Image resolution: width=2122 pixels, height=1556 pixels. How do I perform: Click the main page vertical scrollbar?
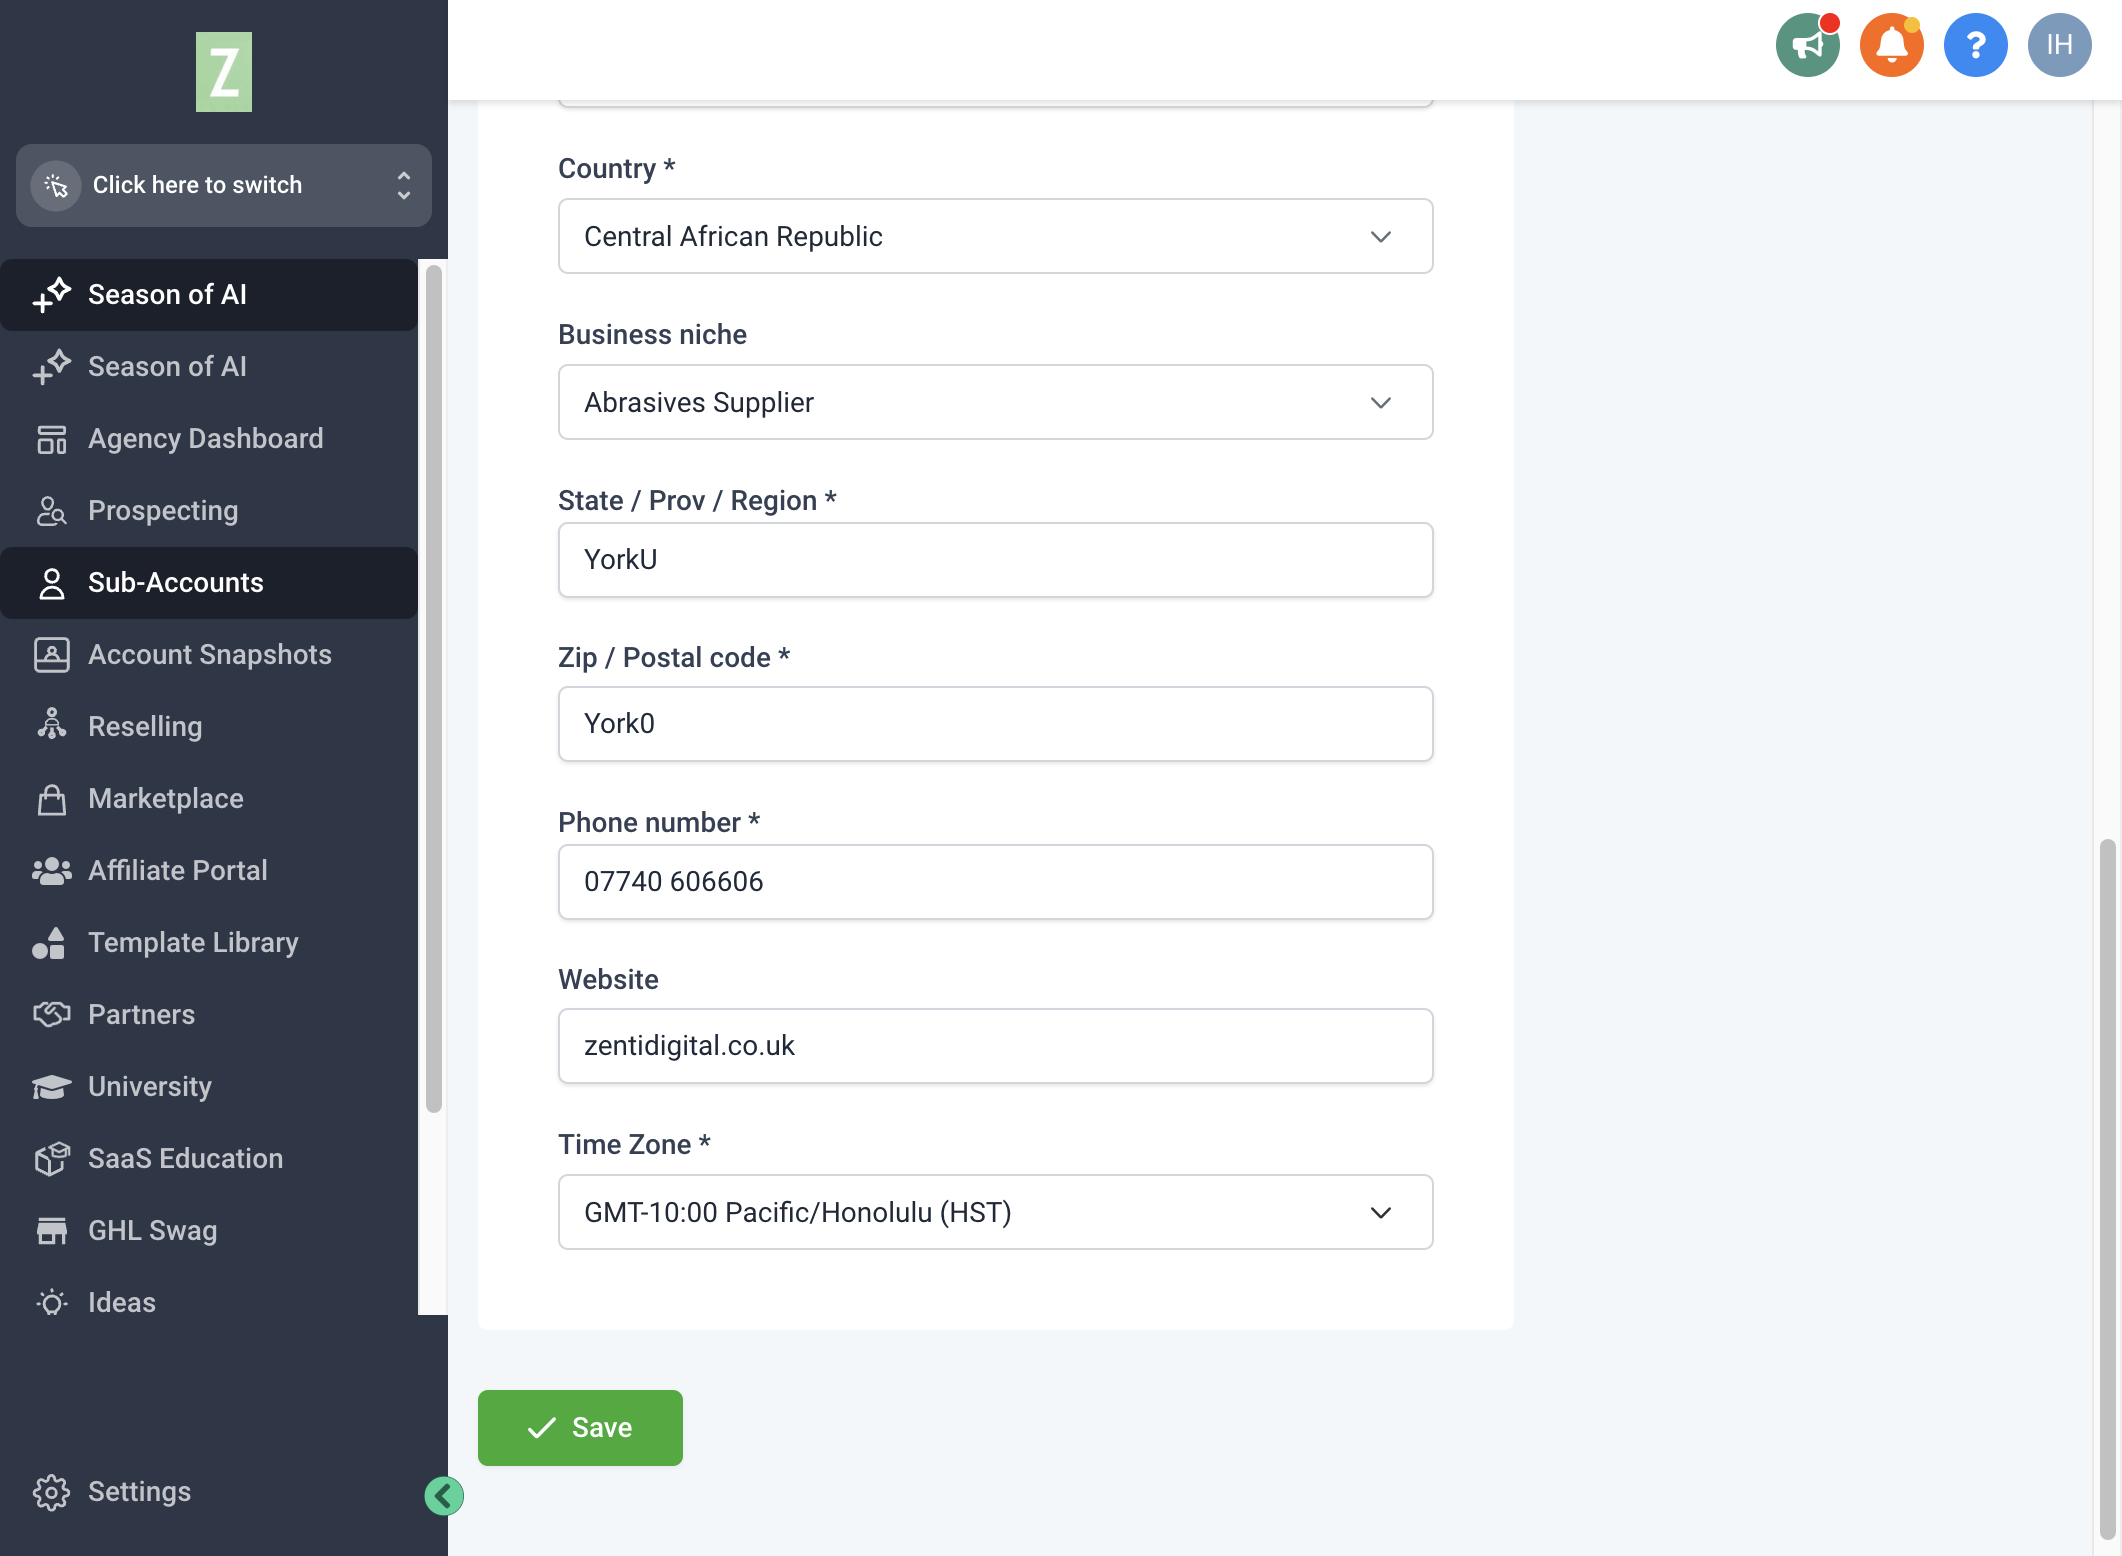pos(2108,1190)
